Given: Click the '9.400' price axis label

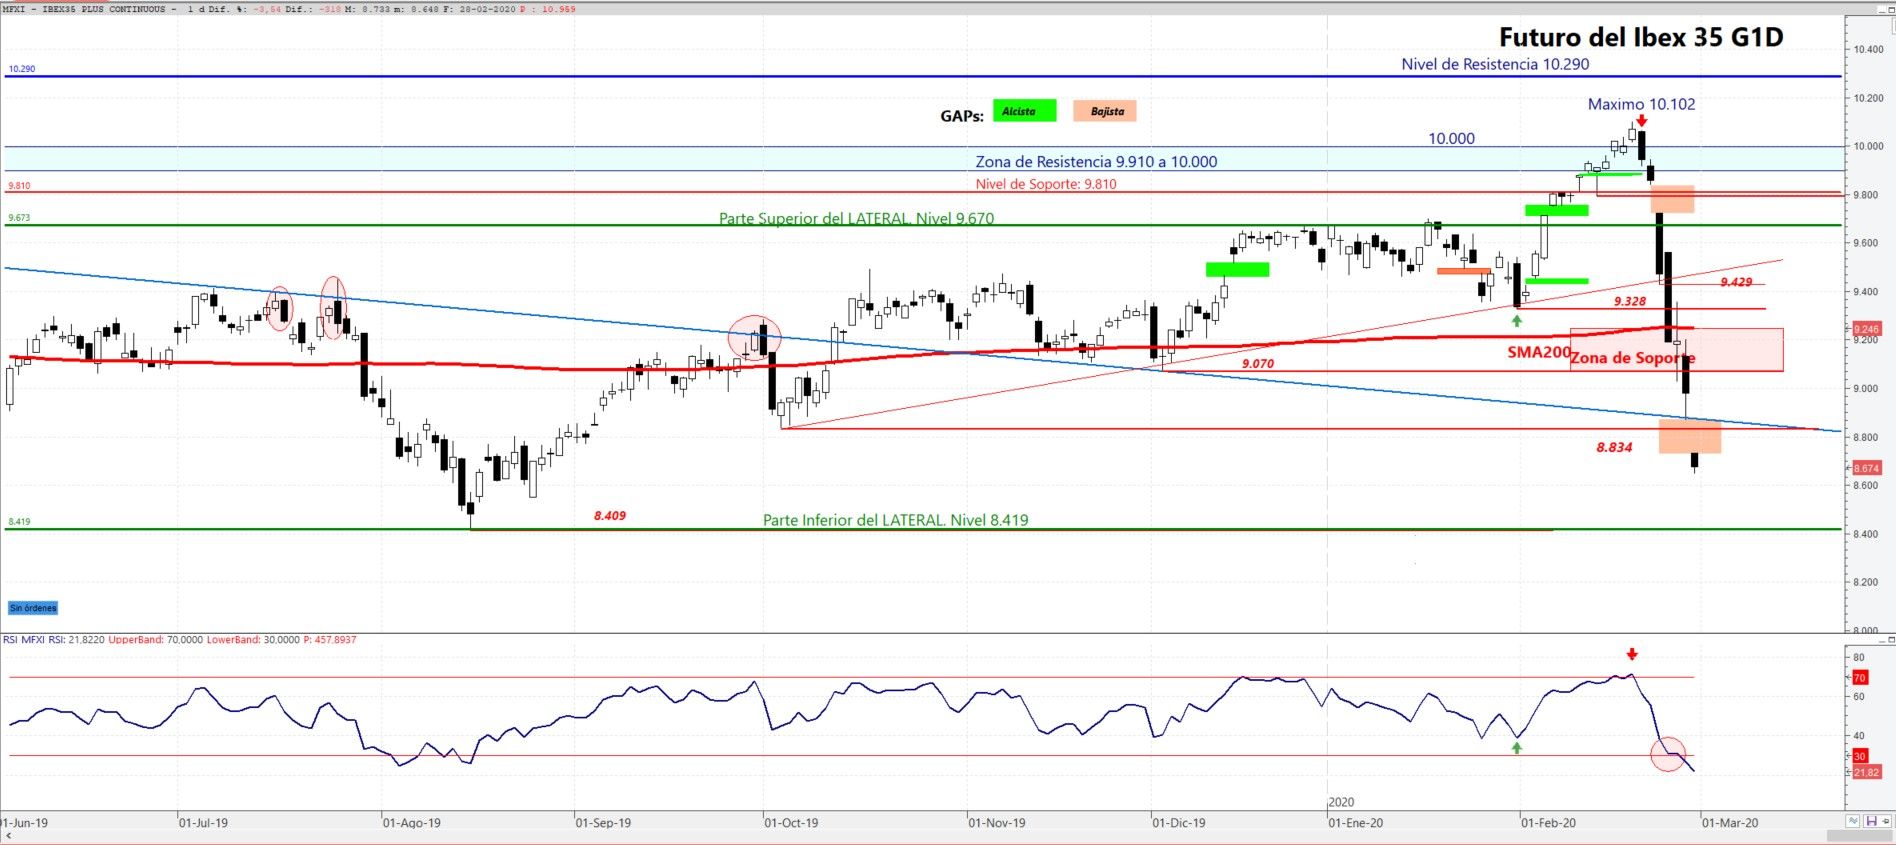Looking at the screenshot, I should point(1866,292).
